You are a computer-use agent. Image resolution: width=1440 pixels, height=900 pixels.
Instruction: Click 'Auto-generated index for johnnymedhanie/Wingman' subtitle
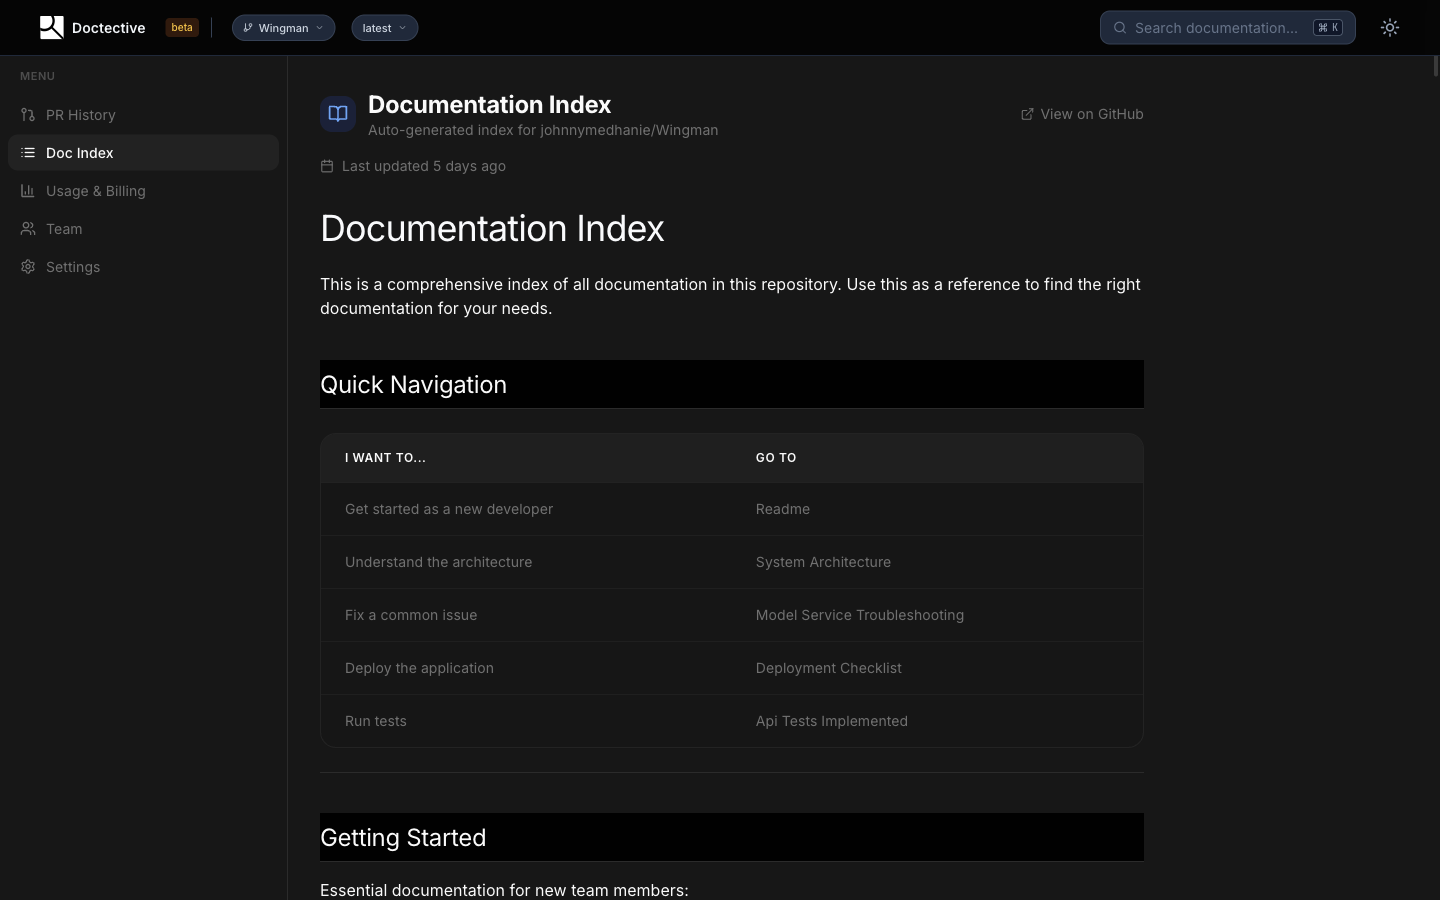[x=543, y=130]
